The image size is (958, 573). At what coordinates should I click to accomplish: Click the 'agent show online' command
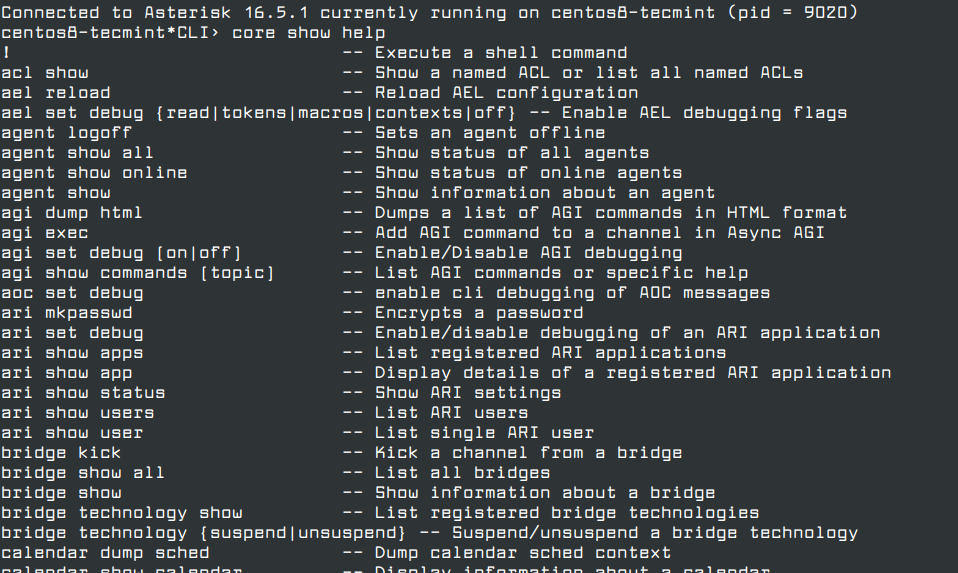pos(94,172)
